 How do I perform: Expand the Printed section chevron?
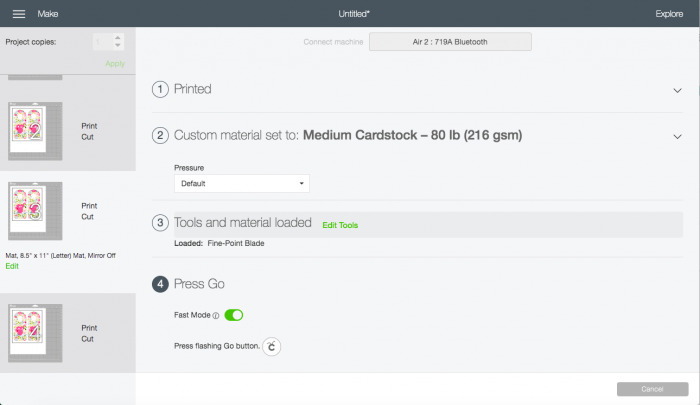click(x=677, y=91)
